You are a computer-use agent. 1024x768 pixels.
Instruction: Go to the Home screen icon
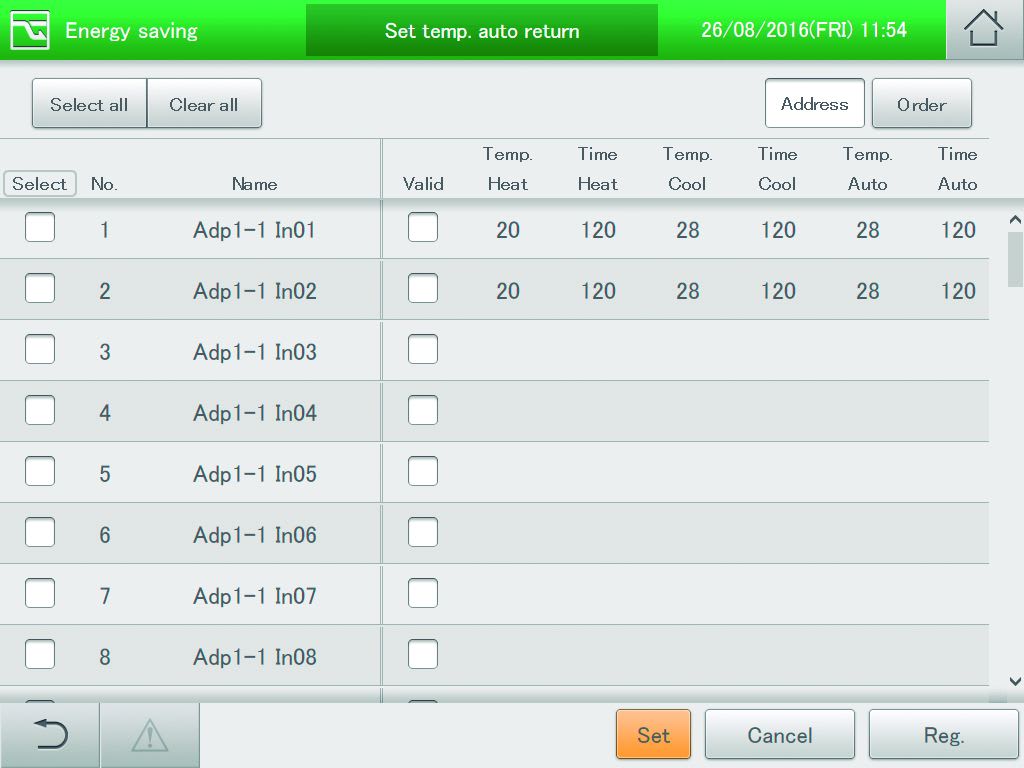pos(984,30)
